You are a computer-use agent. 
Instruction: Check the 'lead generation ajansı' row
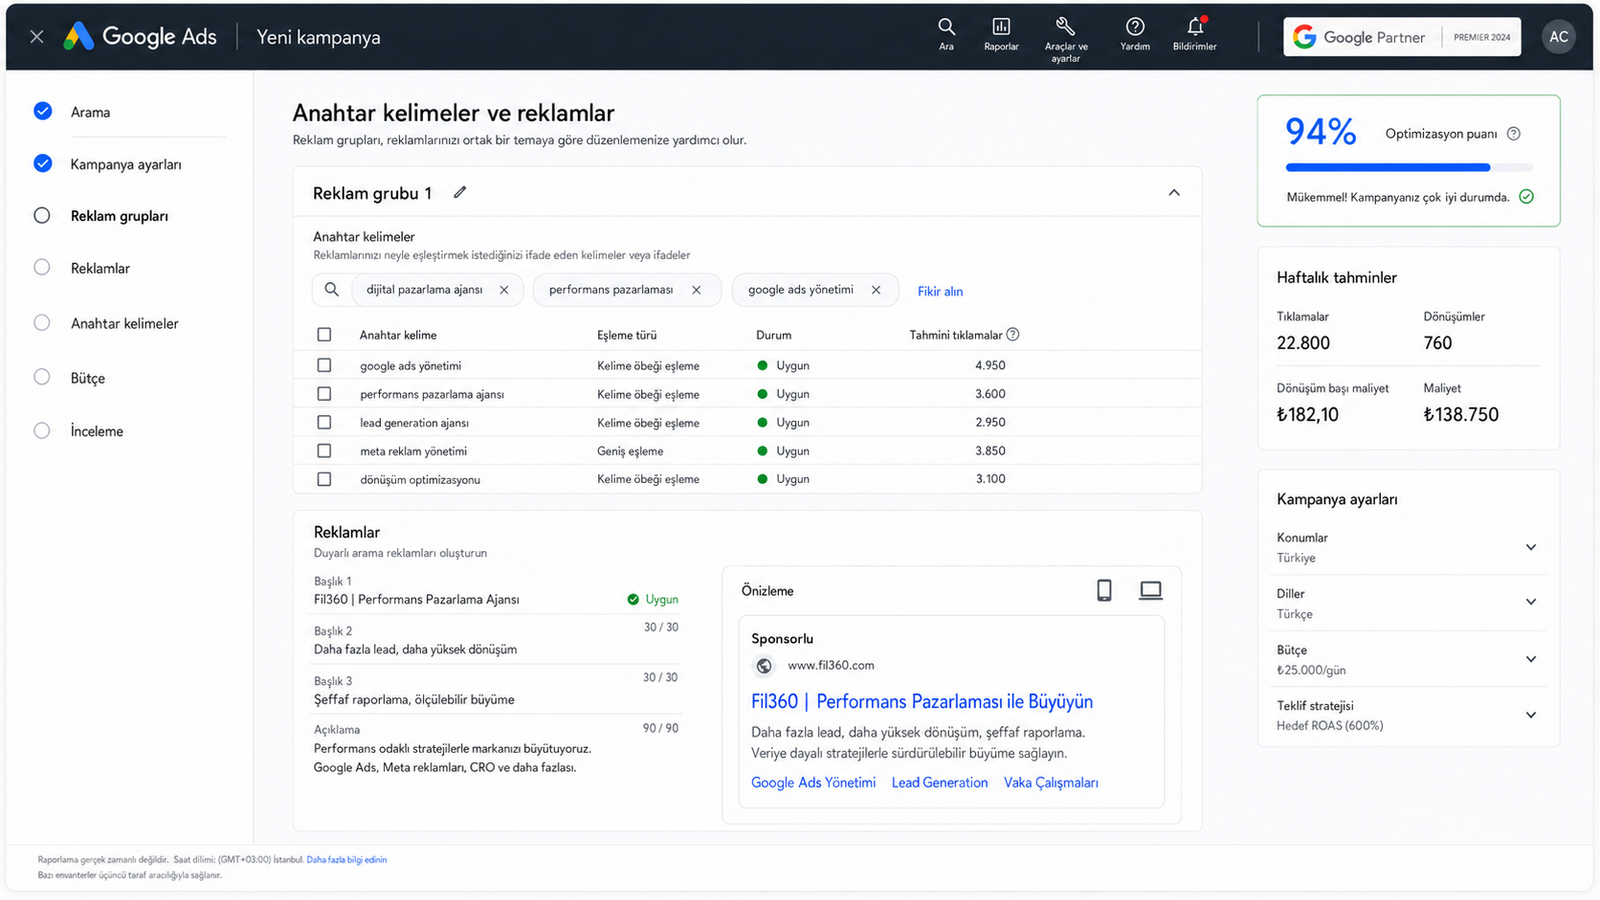(x=324, y=422)
